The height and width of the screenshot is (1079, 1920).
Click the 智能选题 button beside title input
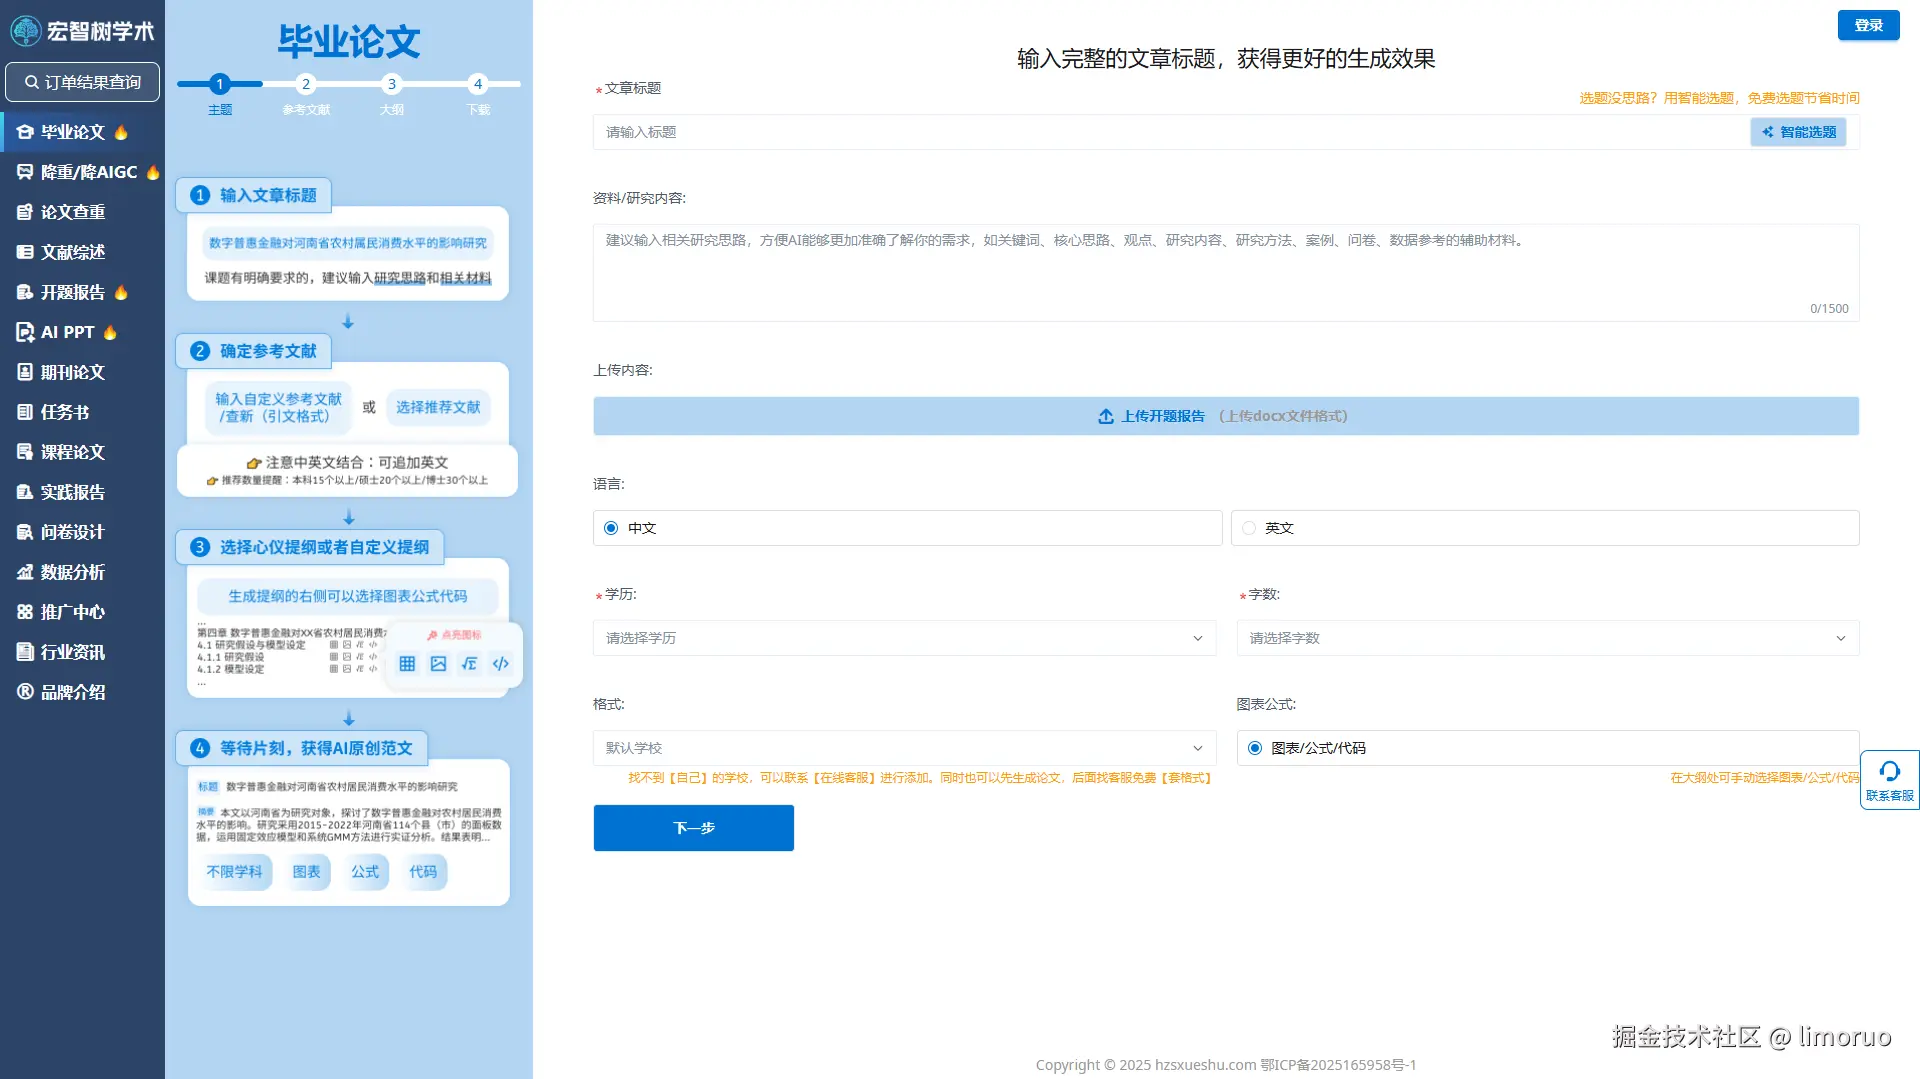click(1797, 131)
